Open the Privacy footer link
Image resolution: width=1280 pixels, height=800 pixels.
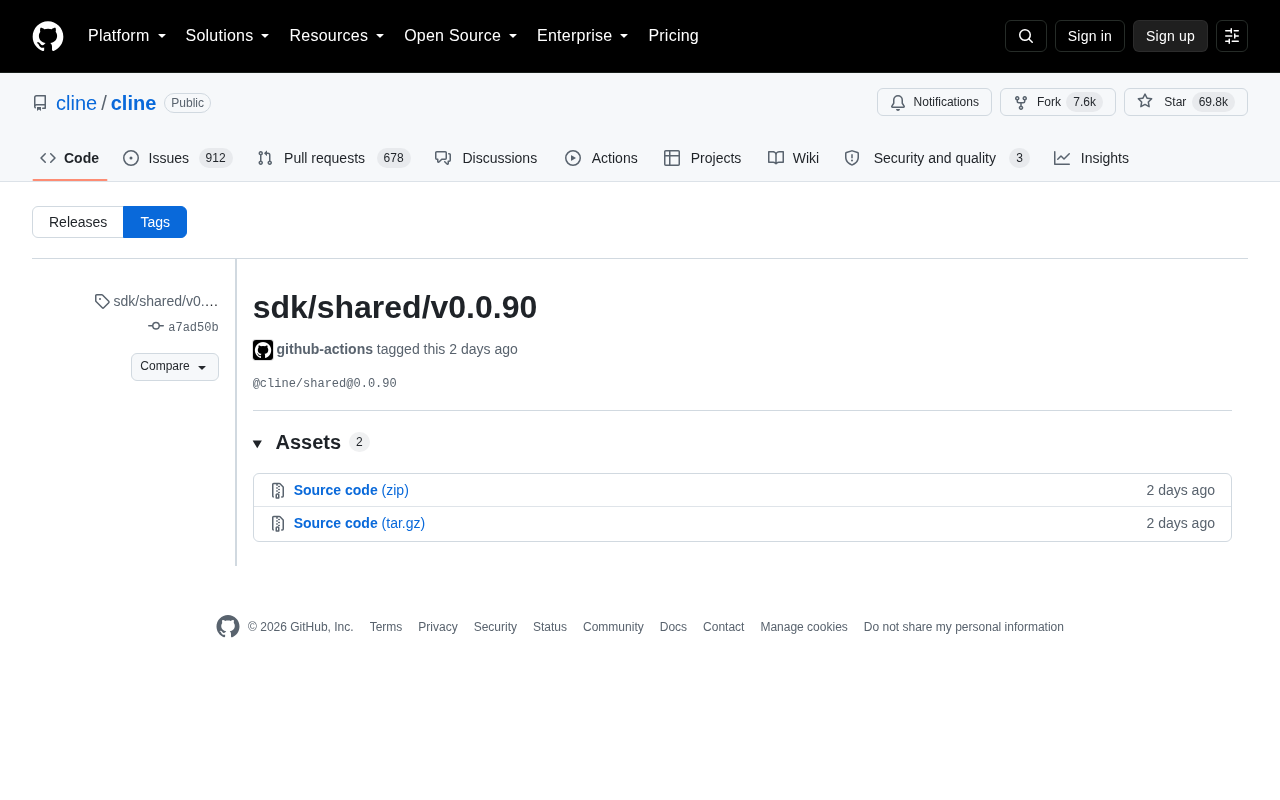(x=438, y=627)
